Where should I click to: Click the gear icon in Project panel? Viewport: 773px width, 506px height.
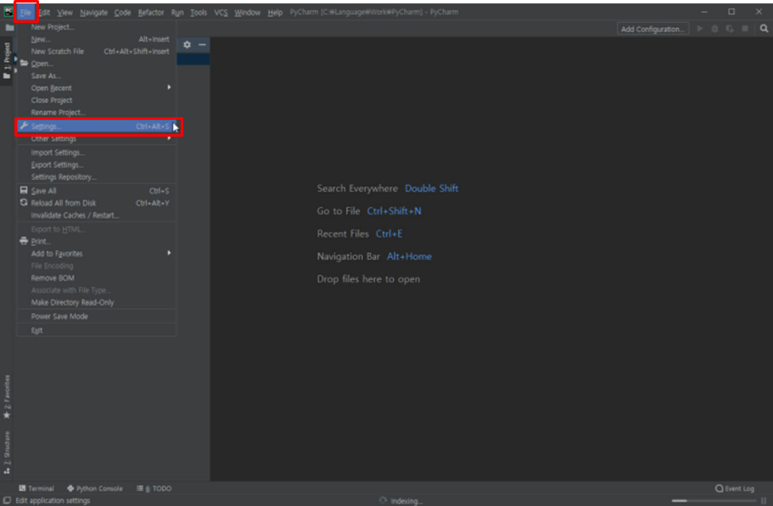(187, 44)
